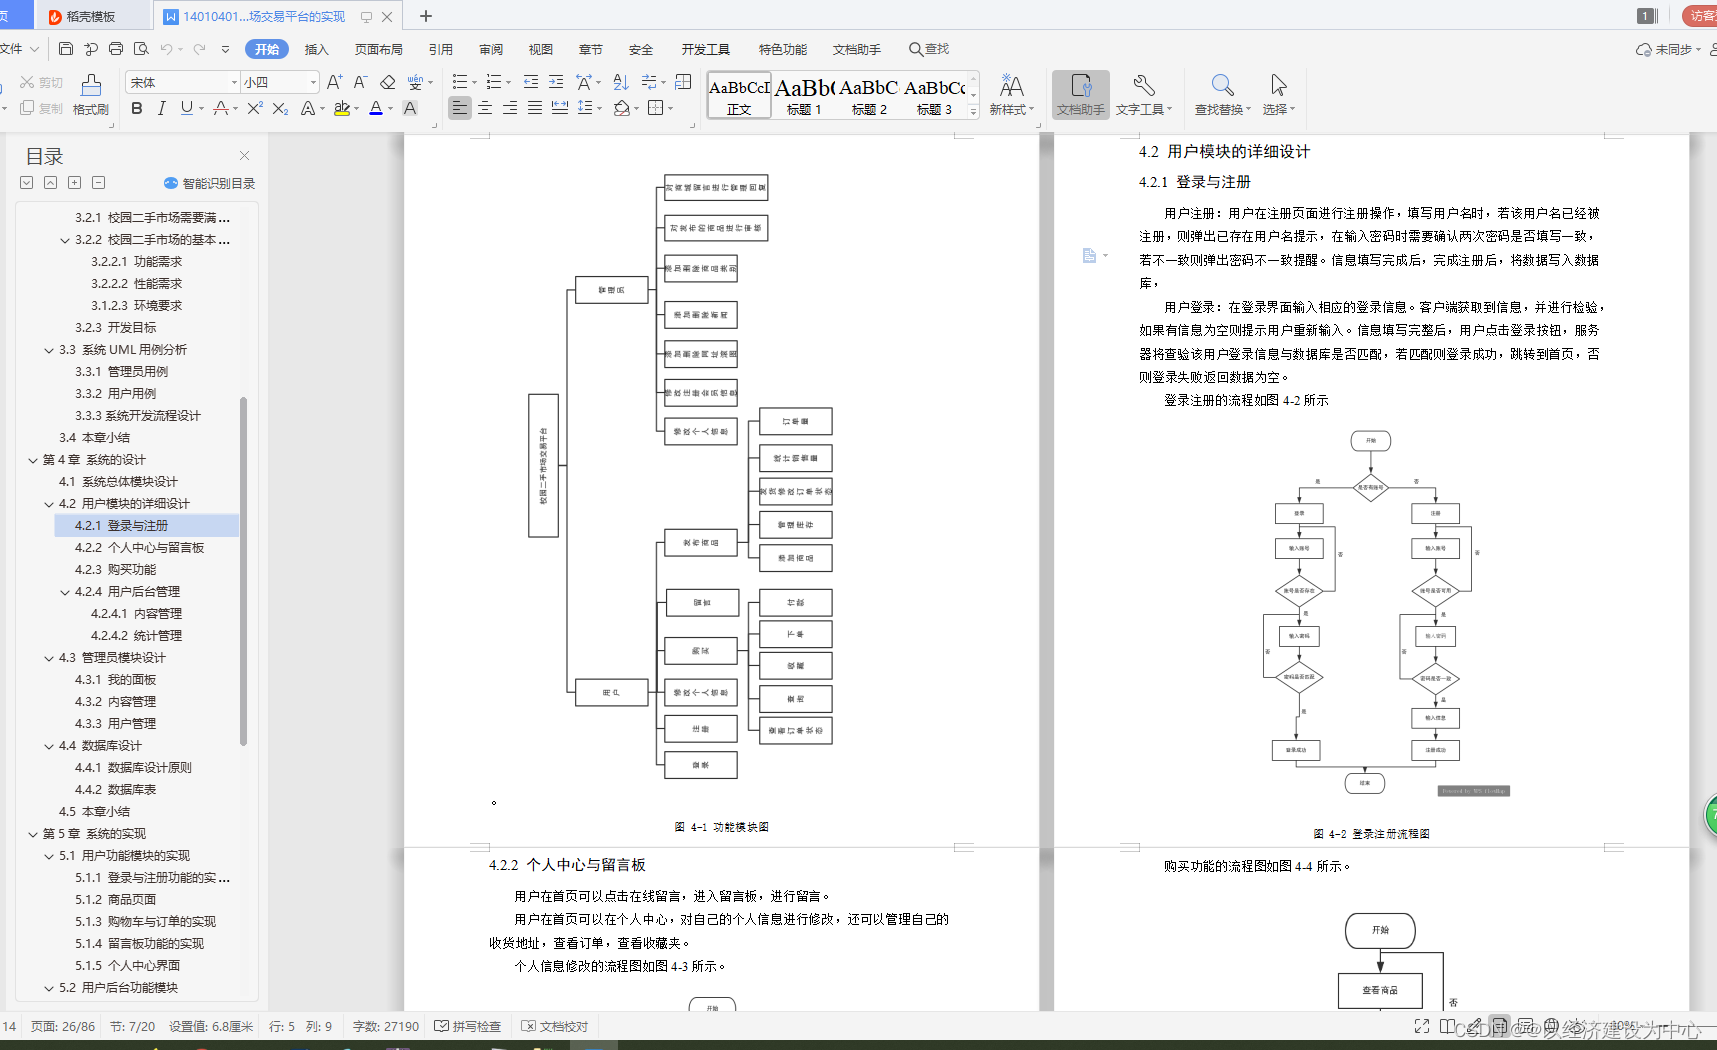Click 拼写检查 in status bar
The width and height of the screenshot is (1717, 1050).
tap(467, 1026)
